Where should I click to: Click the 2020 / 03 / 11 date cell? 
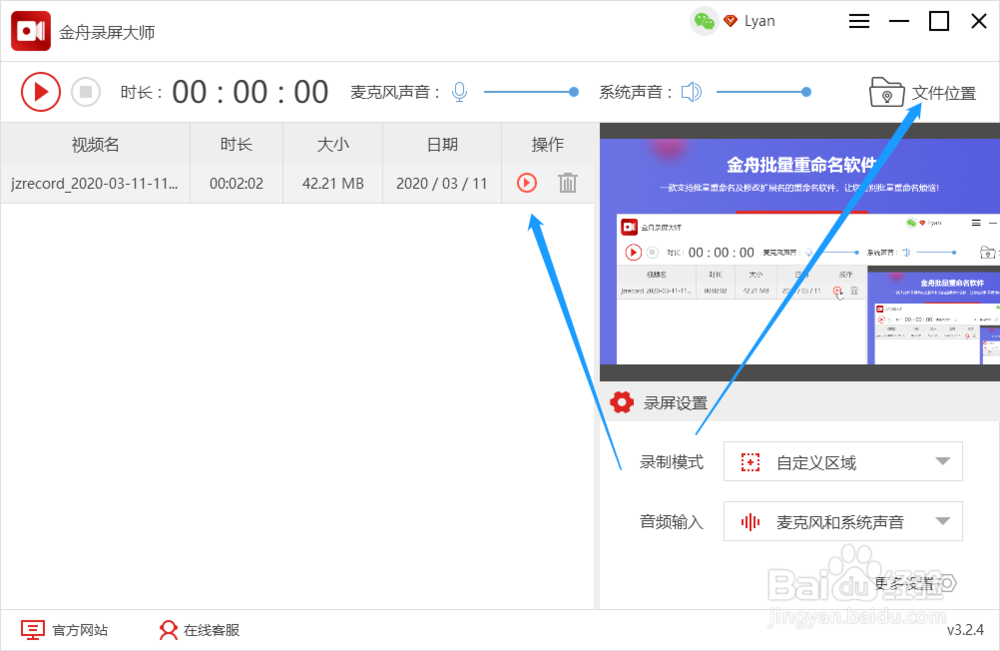tap(441, 184)
